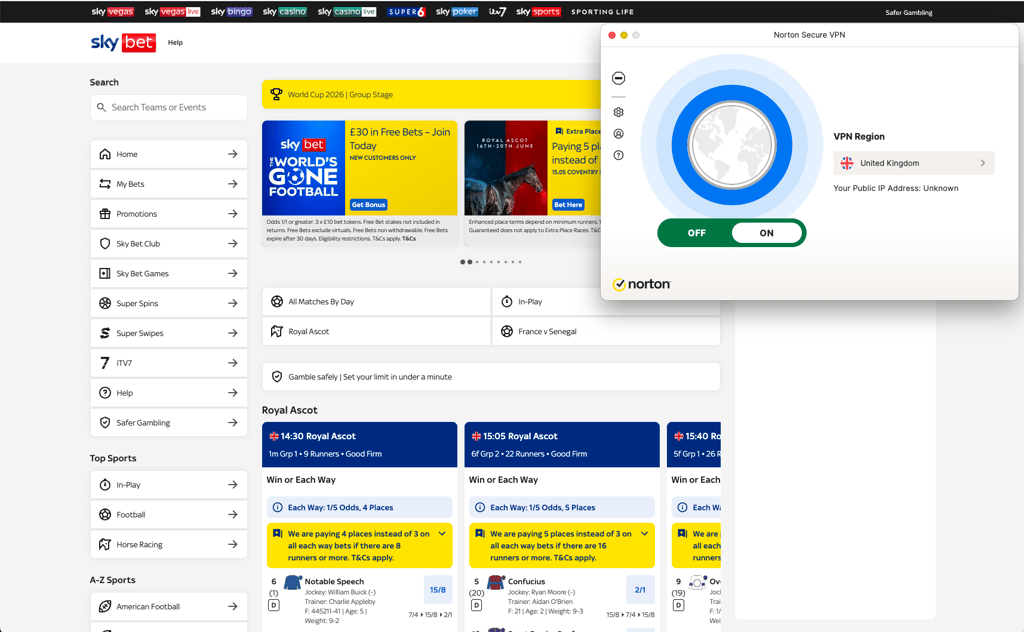Click the Safer Gambling shield check icon
Viewport: 1024px width, 632px height.
click(x=104, y=422)
